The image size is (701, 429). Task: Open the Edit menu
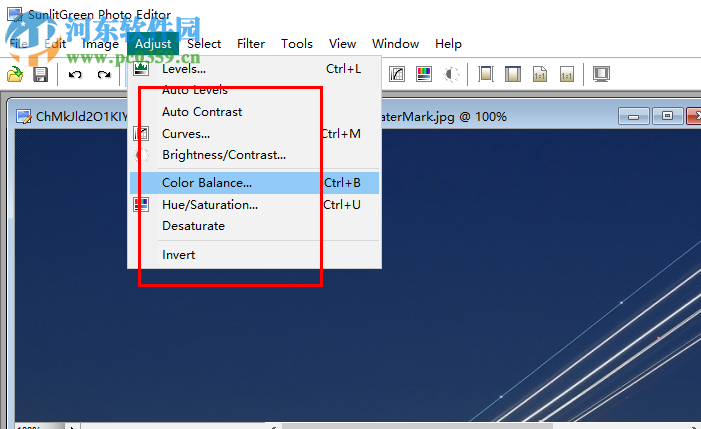(x=55, y=44)
